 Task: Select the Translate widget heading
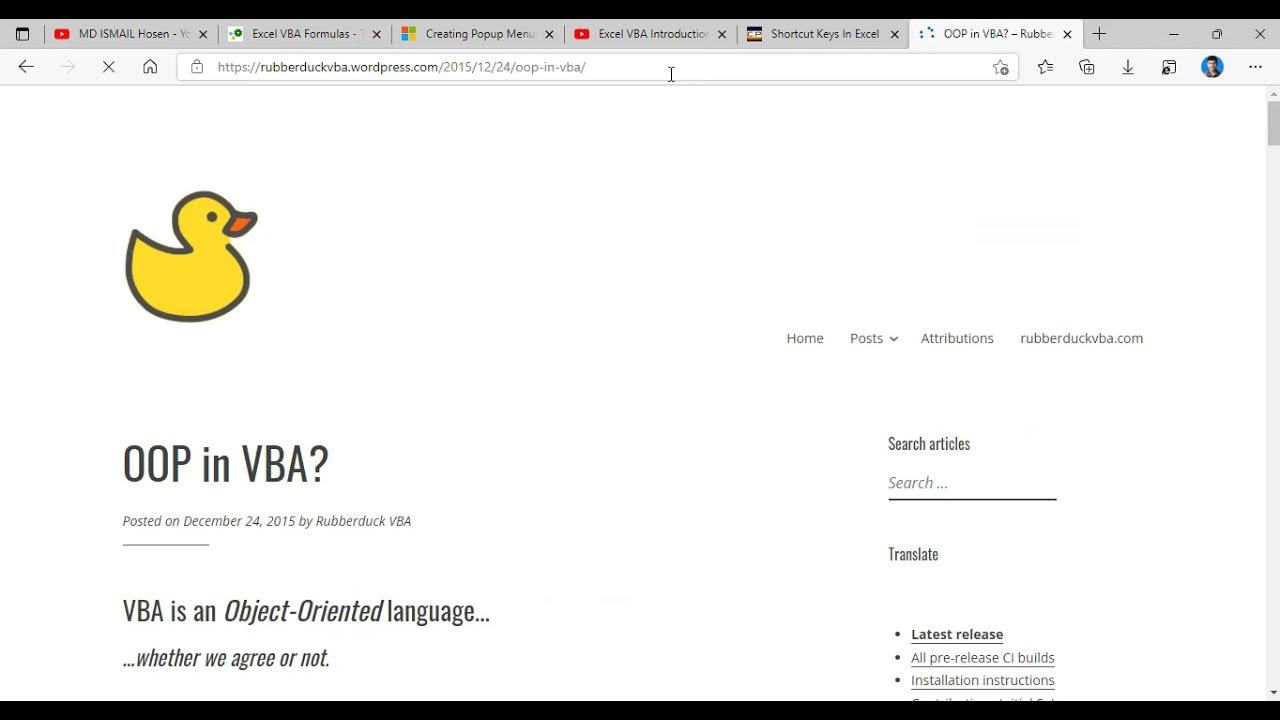coord(913,554)
